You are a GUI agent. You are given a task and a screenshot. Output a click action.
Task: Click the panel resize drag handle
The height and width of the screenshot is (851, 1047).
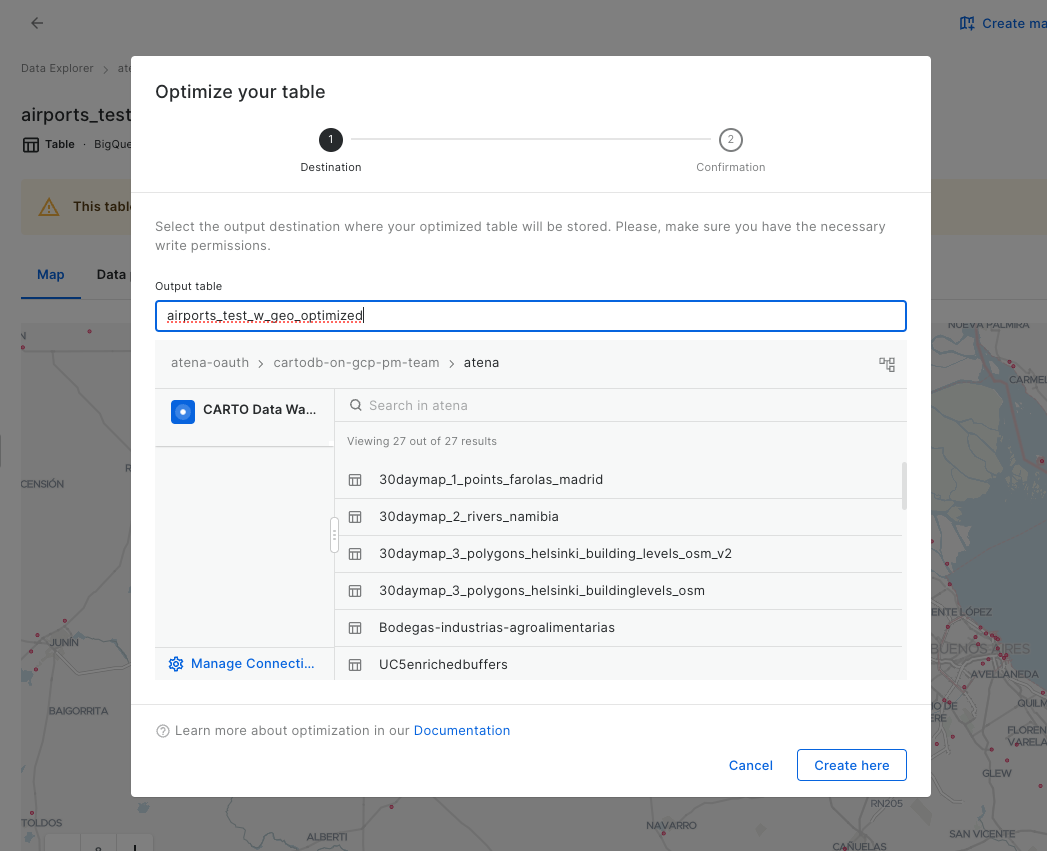pos(334,535)
